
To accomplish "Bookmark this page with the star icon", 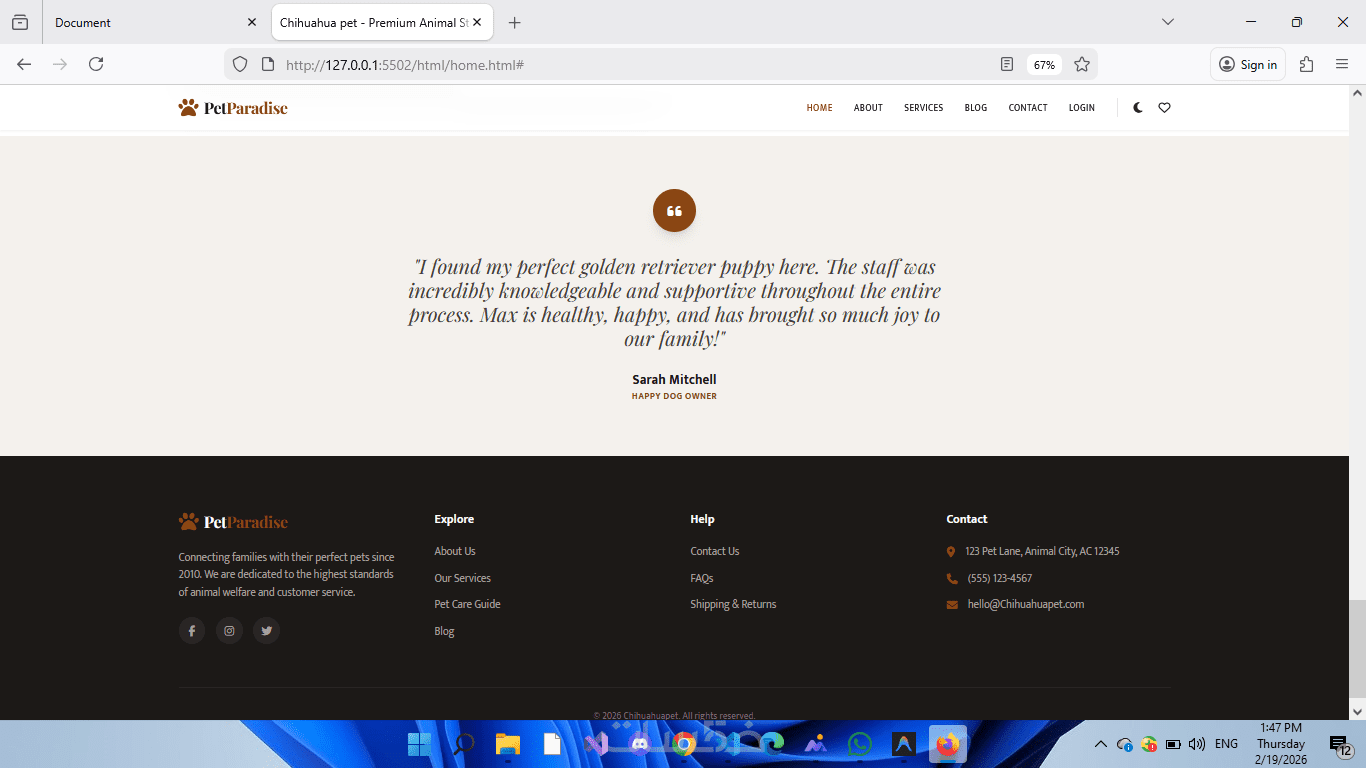I will coord(1082,64).
